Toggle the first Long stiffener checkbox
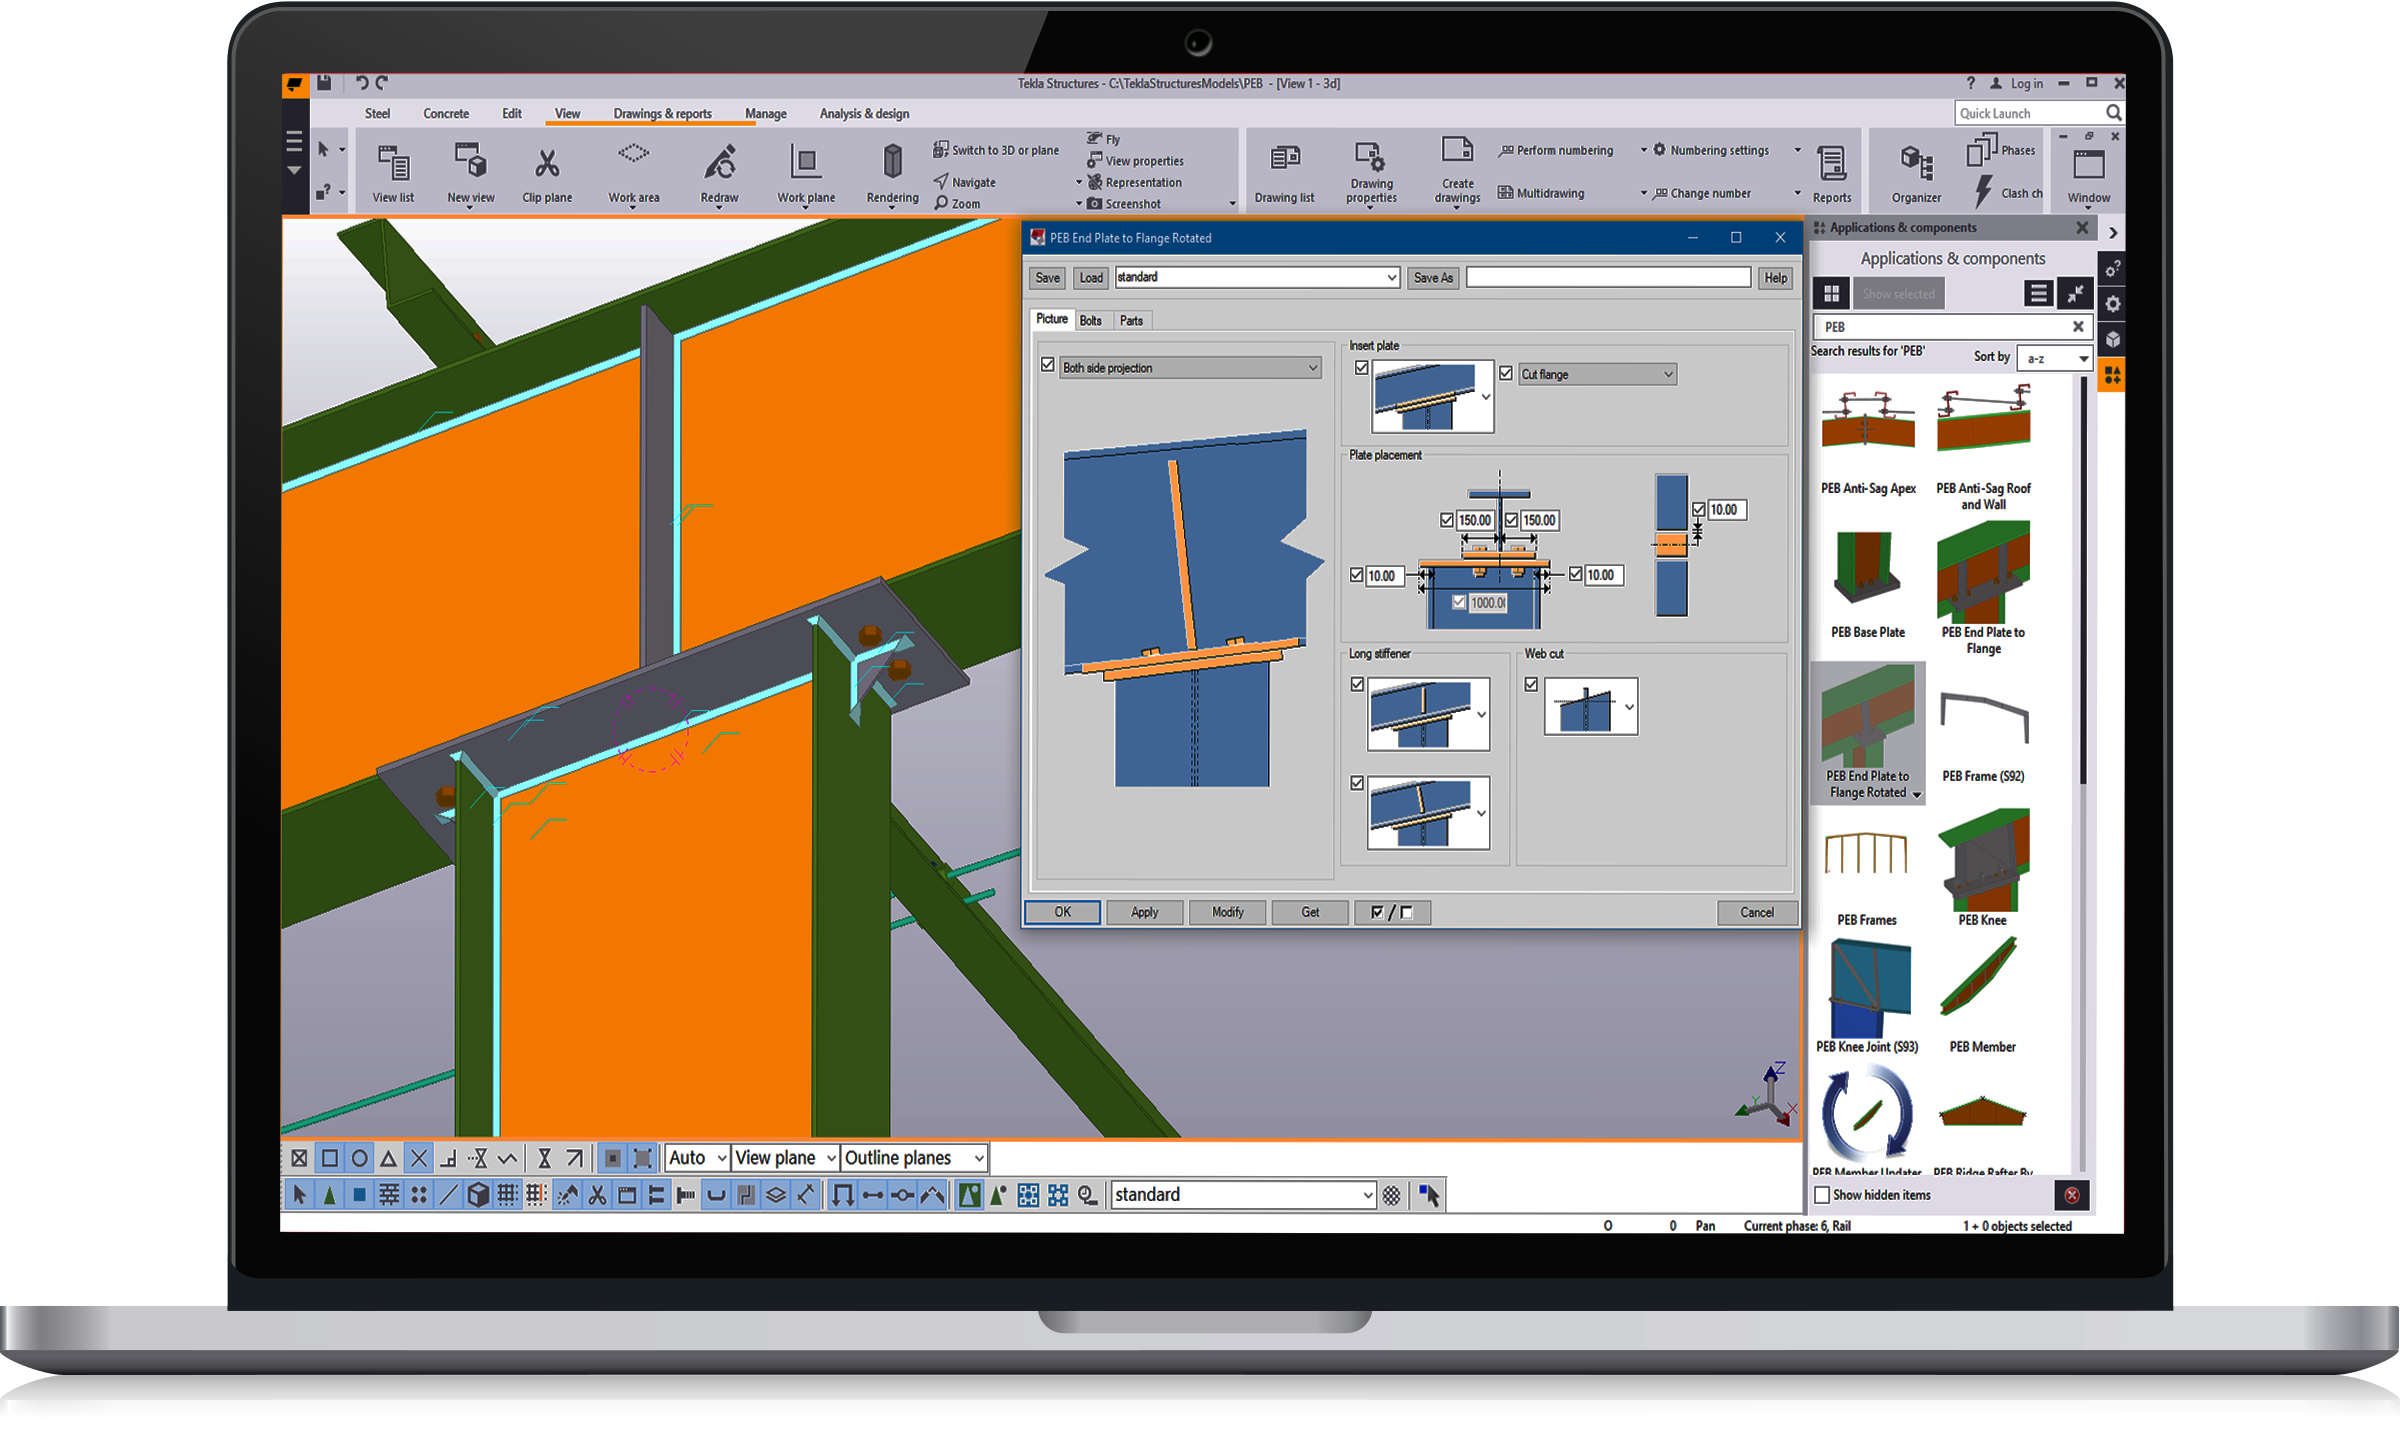This screenshot has height=1444, width=2400. [x=1356, y=685]
